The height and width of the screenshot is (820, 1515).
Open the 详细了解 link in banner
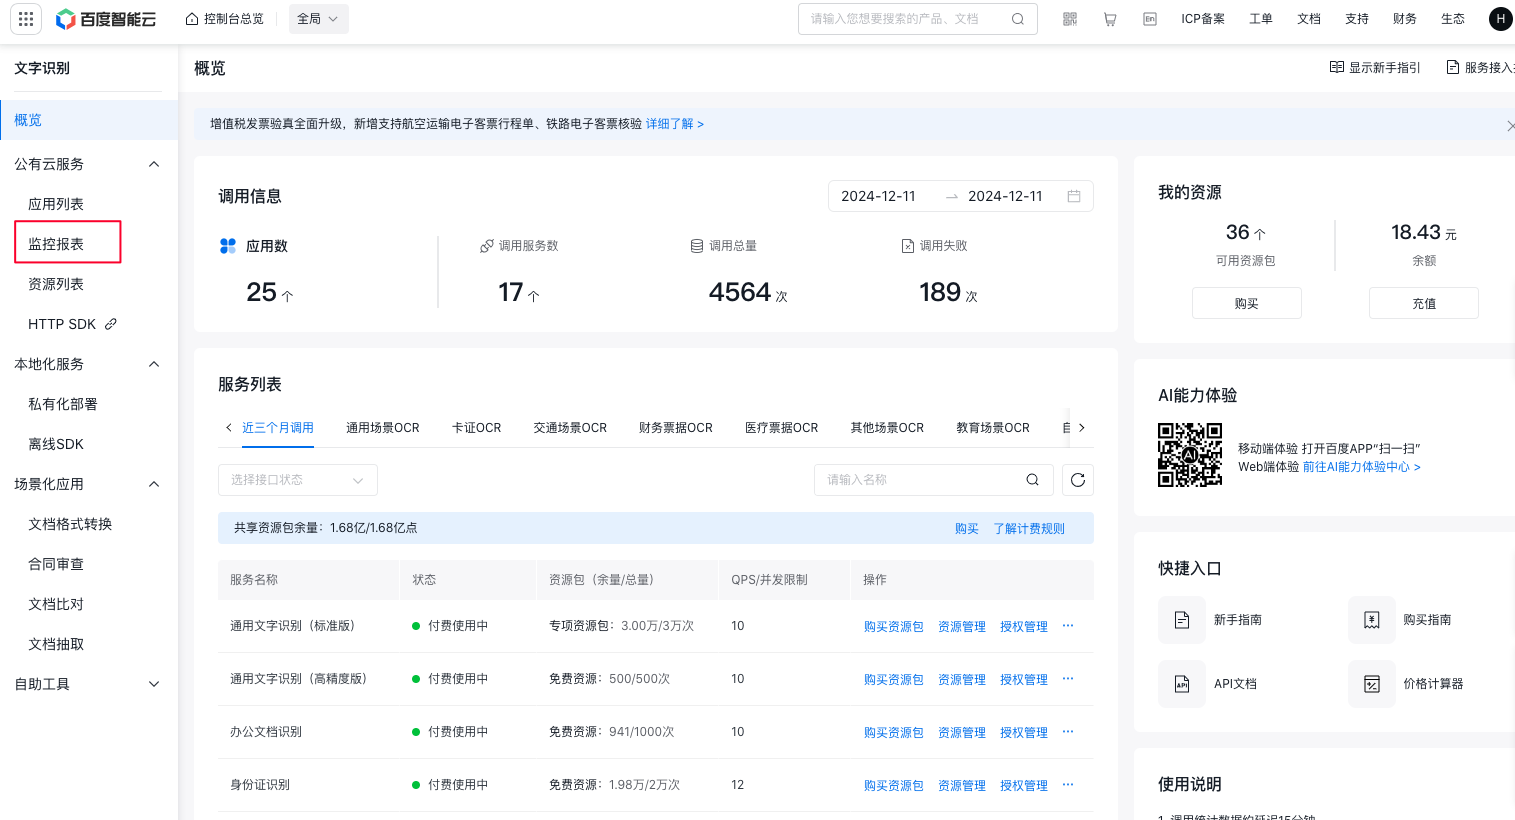click(675, 124)
